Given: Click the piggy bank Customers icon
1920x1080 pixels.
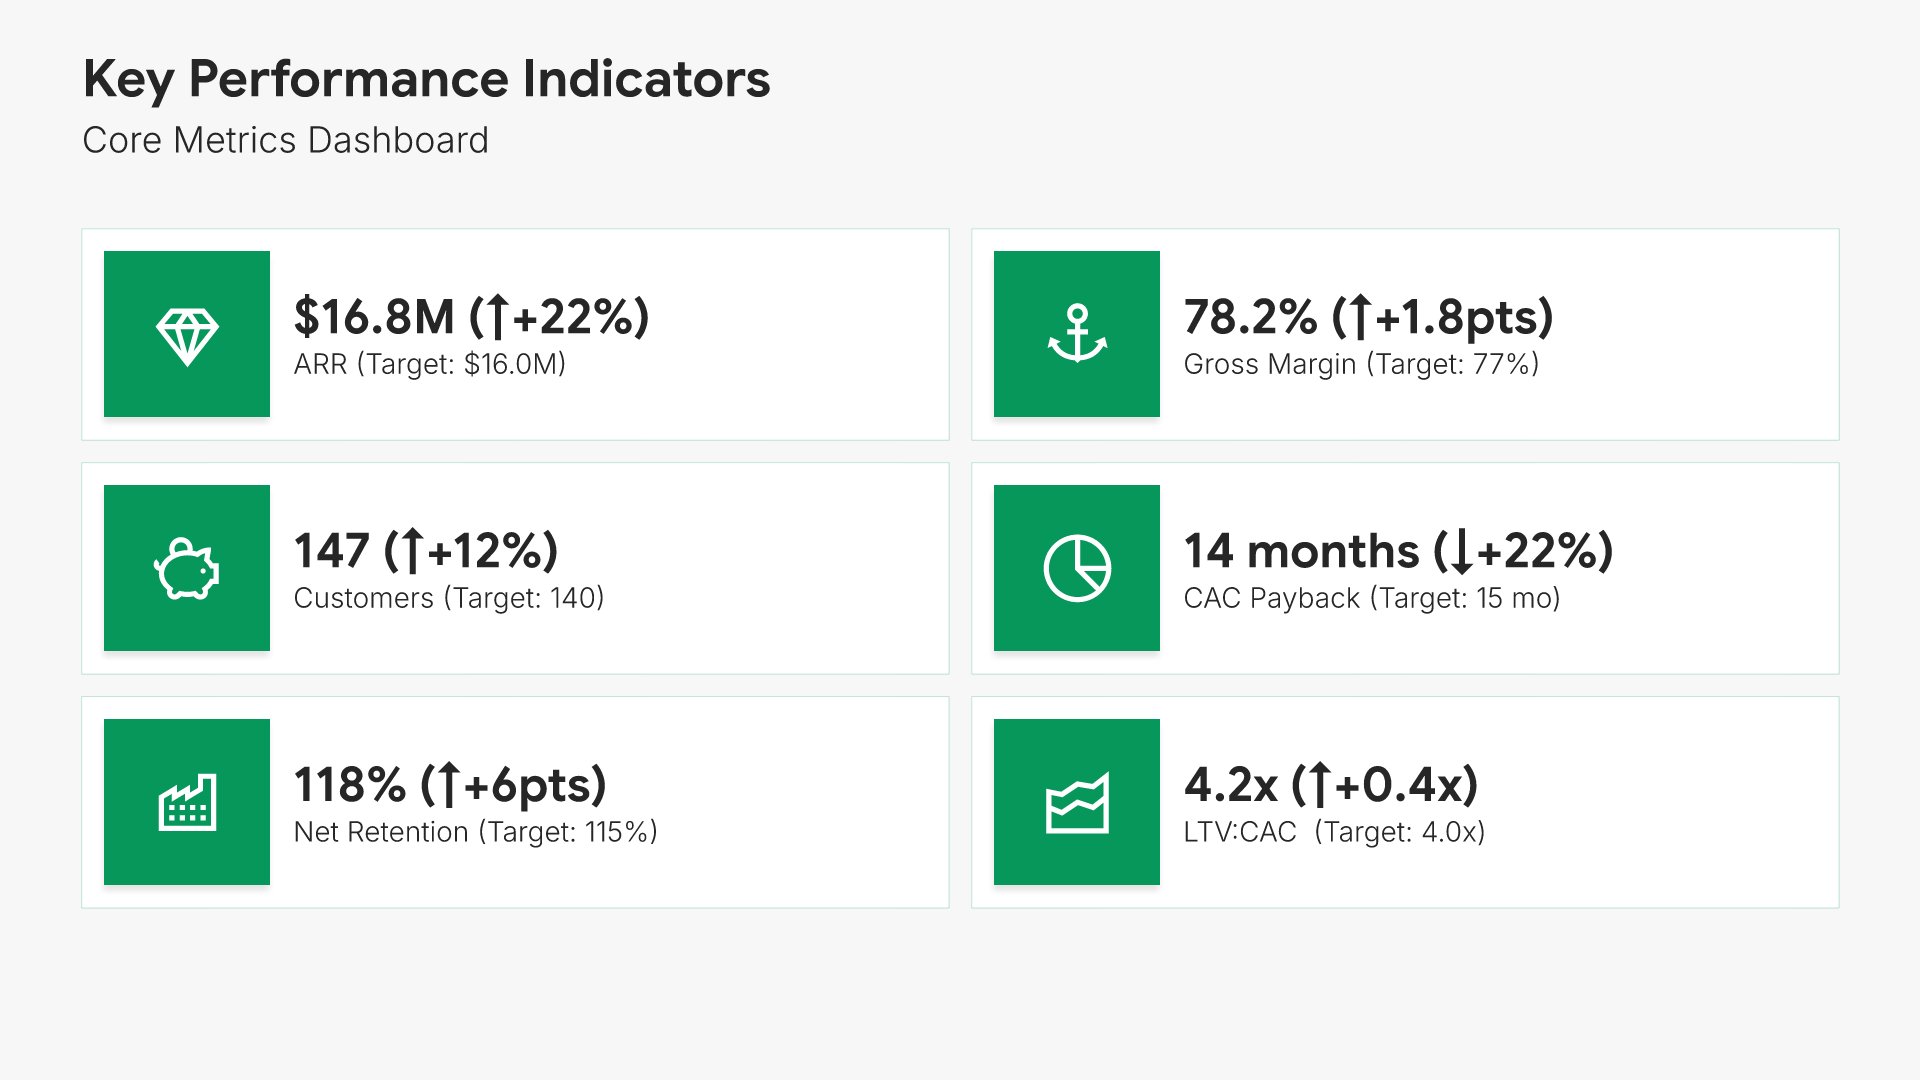Looking at the screenshot, I should 187,569.
